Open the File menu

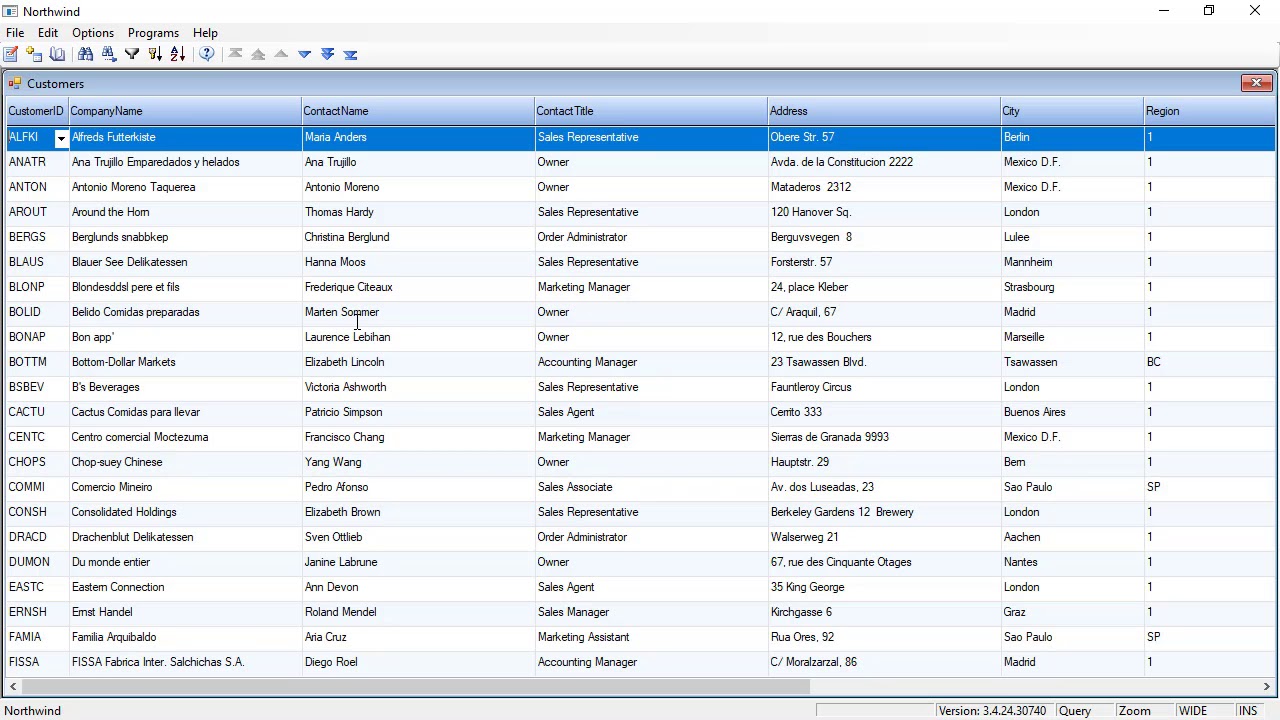(x=15, y=33)
